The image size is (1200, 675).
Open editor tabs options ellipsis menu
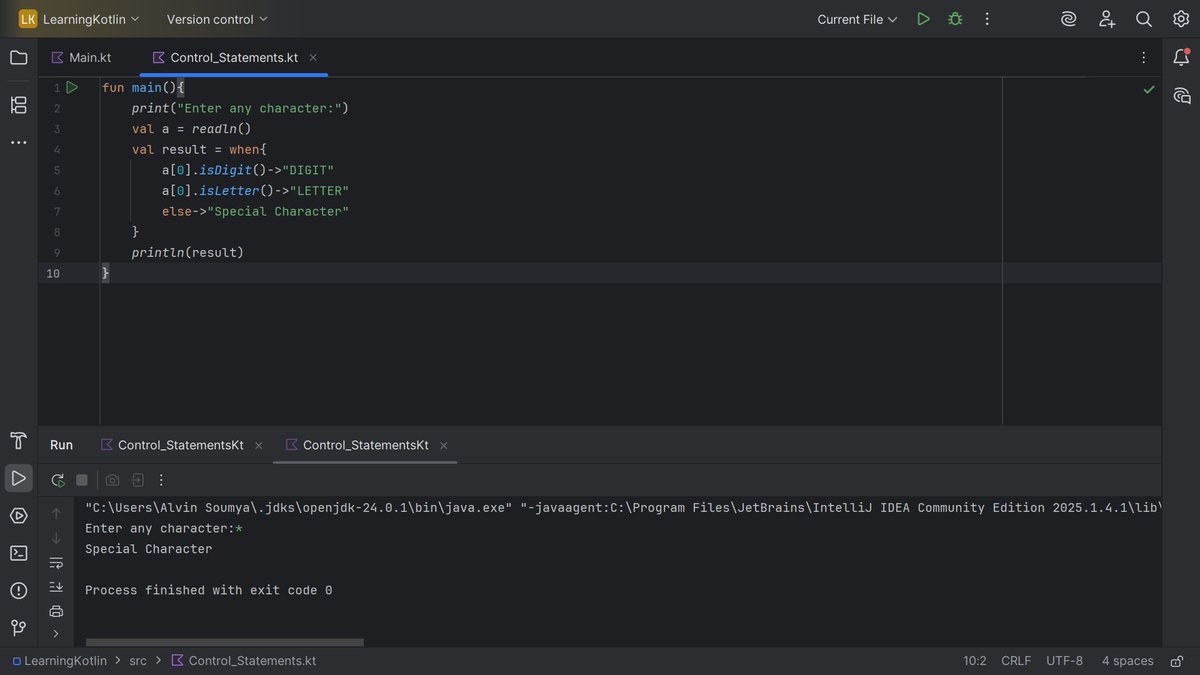point(1143,58)
